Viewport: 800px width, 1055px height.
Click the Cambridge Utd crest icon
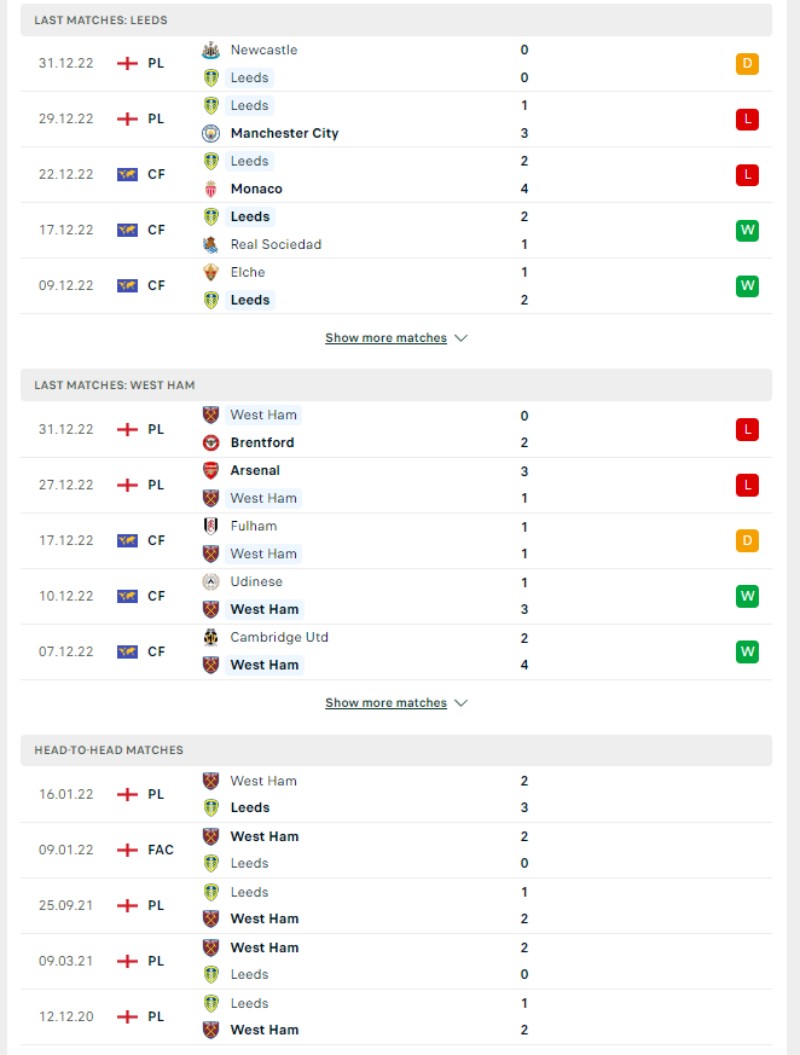(x=211, y=636)
